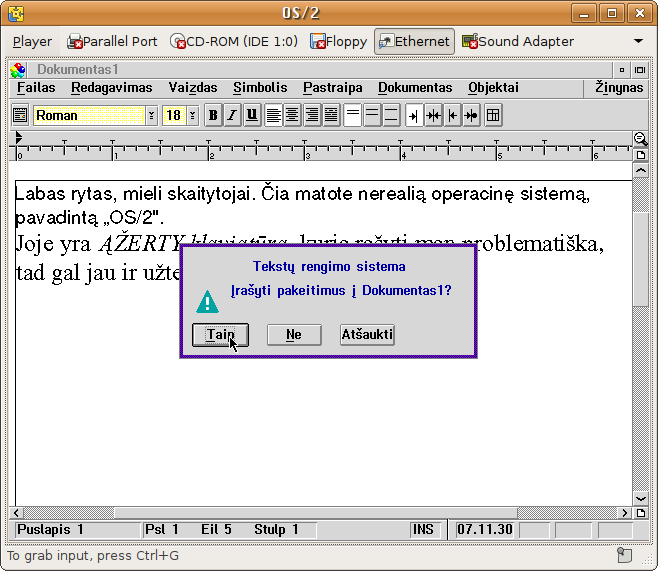This screenshot has height=571, width=658.
Task: Open the Redagavimas menu
Action: [112, 88]
